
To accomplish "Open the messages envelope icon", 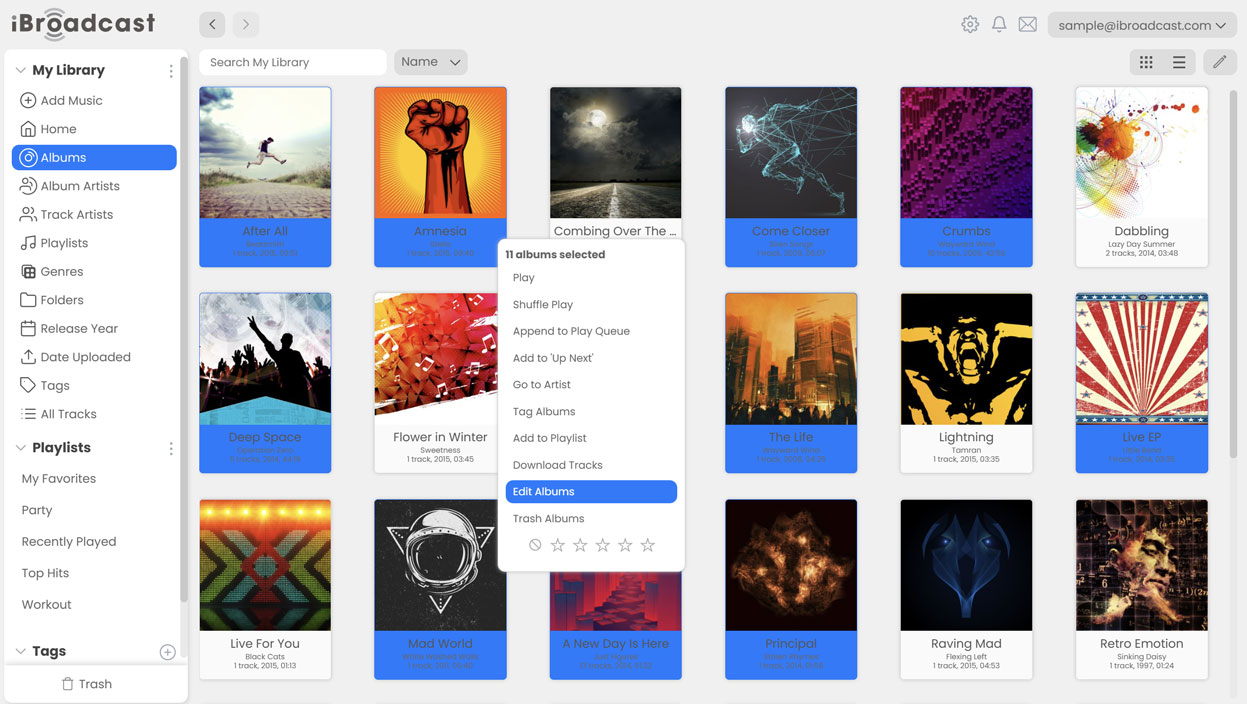I will 1027,25.
